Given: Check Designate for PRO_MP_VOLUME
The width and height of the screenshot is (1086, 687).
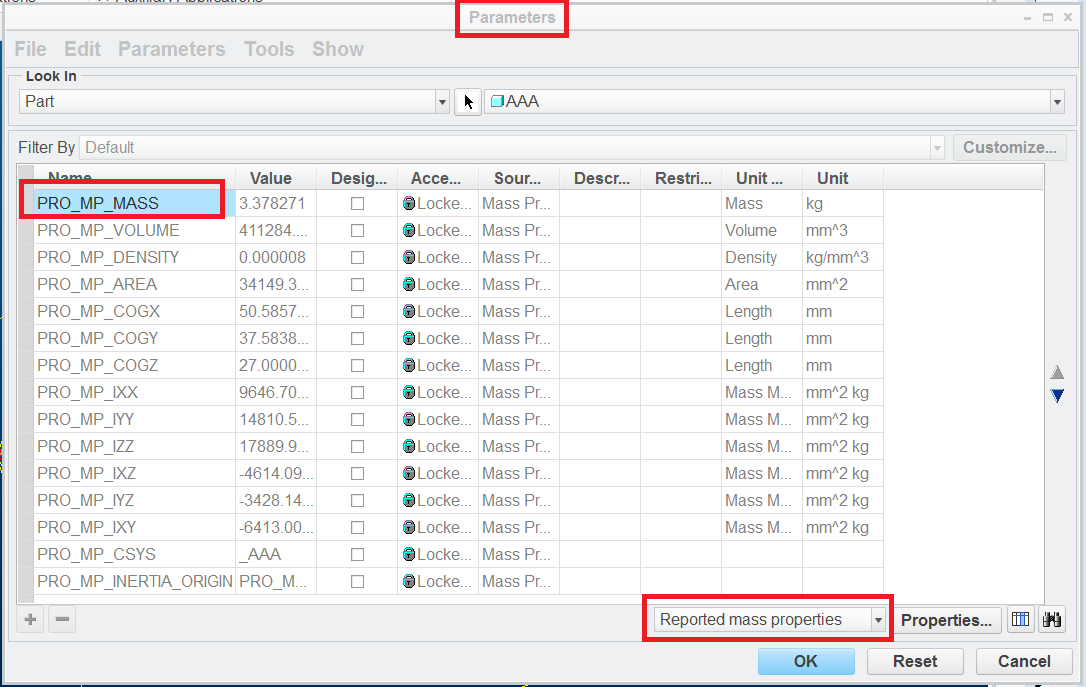Looking at the screenshot, I should (x=356, y=230).
